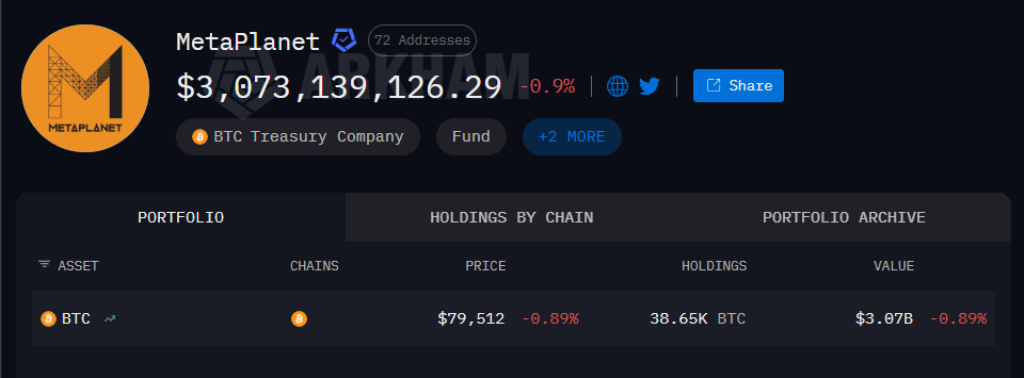The height and width of the screenshot is (378, 1024).
Task: Click the BTC coin icon in the Asset column
Action: tap(48, 319)
